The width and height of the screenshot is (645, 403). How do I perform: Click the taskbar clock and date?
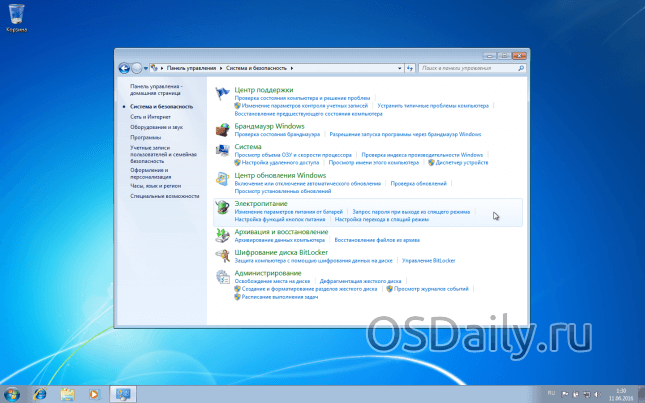(621, 394)
